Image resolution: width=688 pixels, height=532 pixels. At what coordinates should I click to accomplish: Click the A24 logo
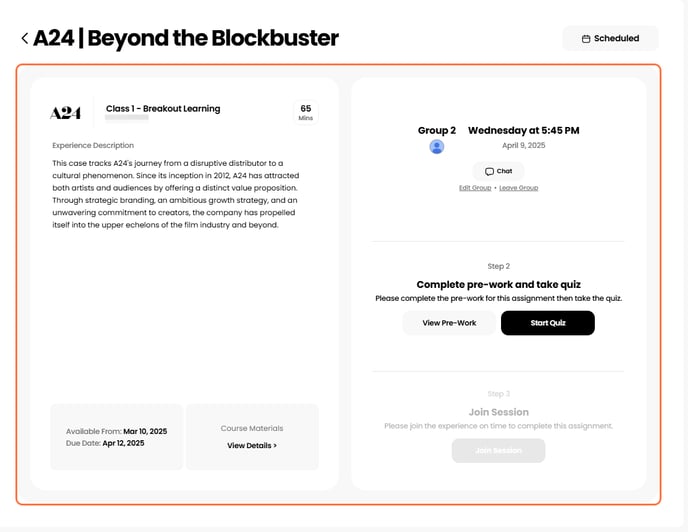coord(65,113)
